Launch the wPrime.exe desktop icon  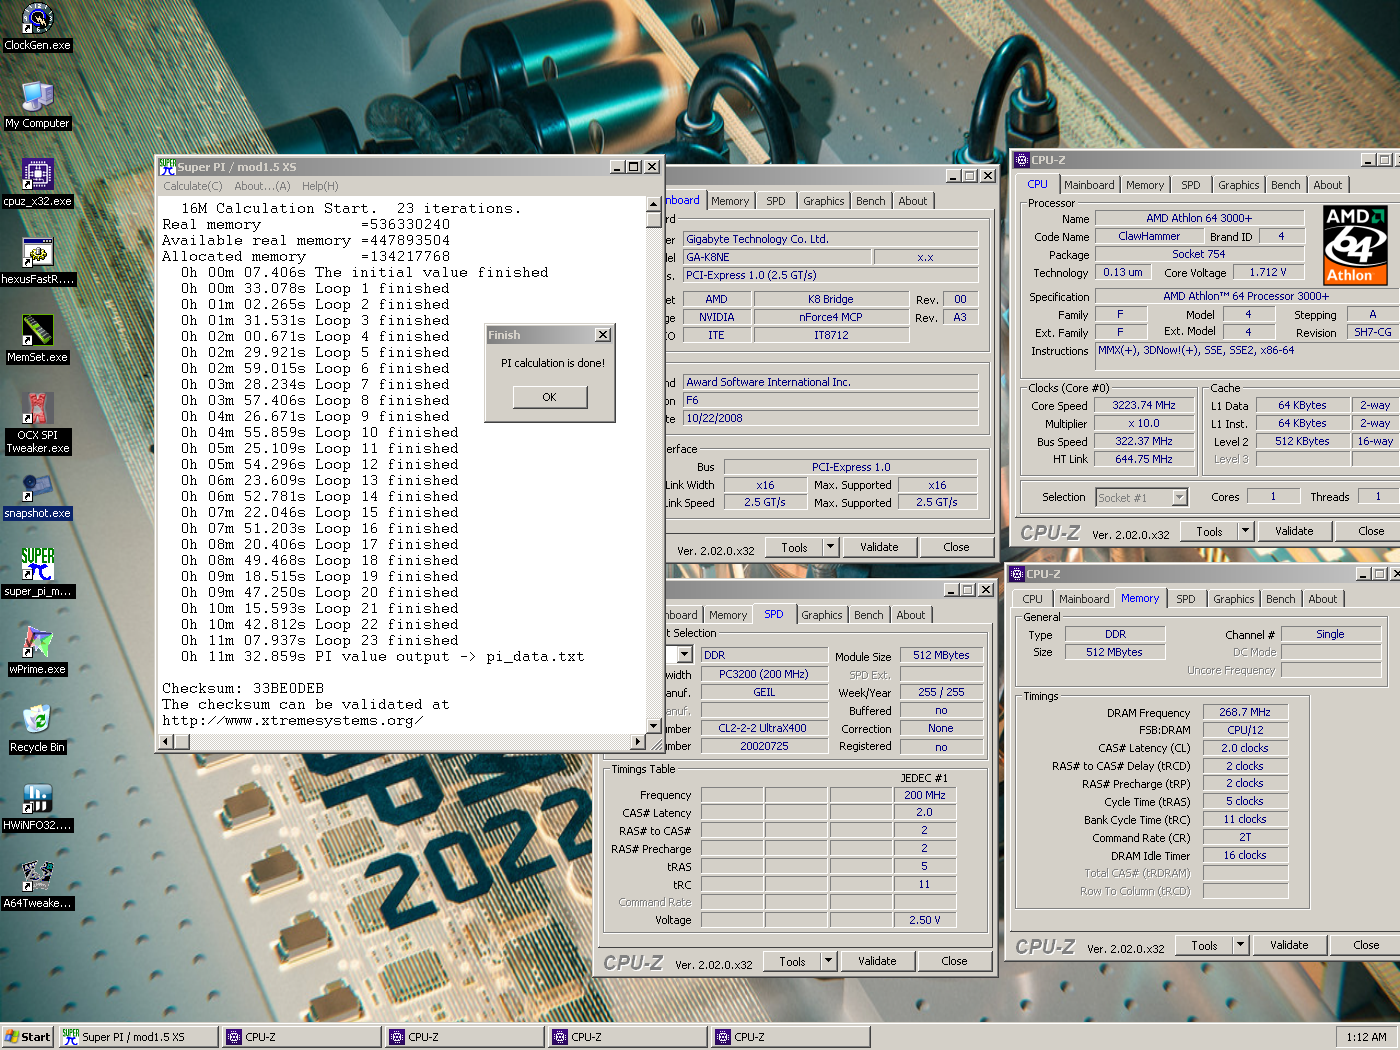pos(37,651)
